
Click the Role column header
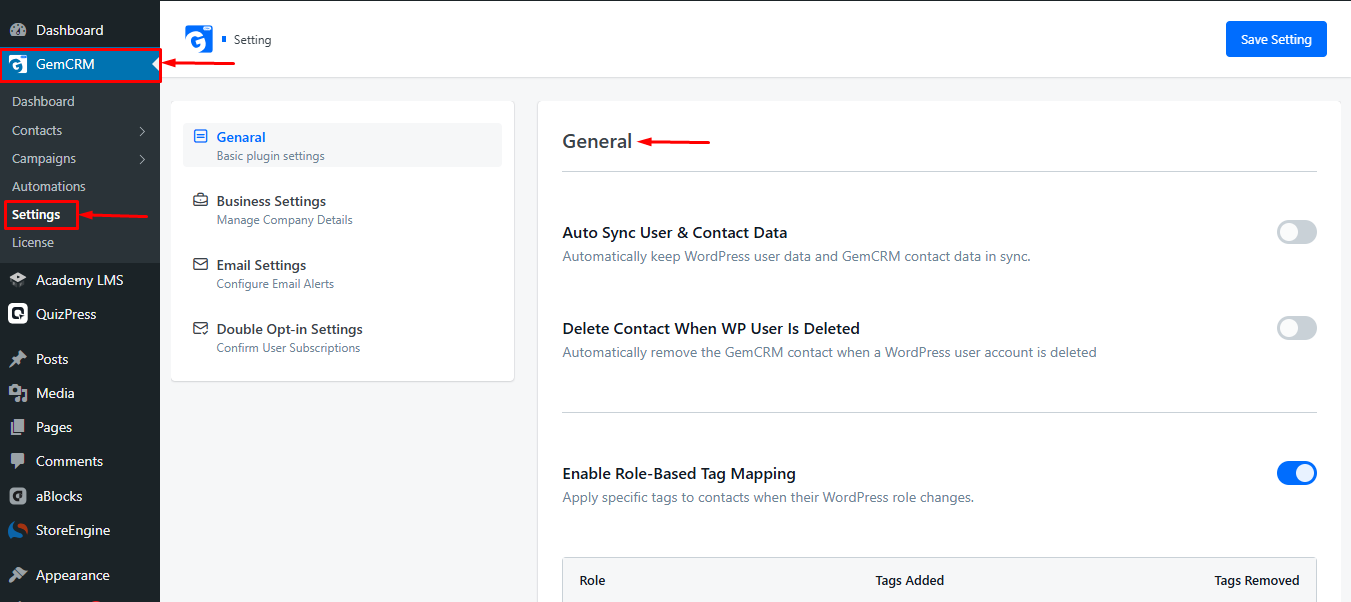point(592,580)
